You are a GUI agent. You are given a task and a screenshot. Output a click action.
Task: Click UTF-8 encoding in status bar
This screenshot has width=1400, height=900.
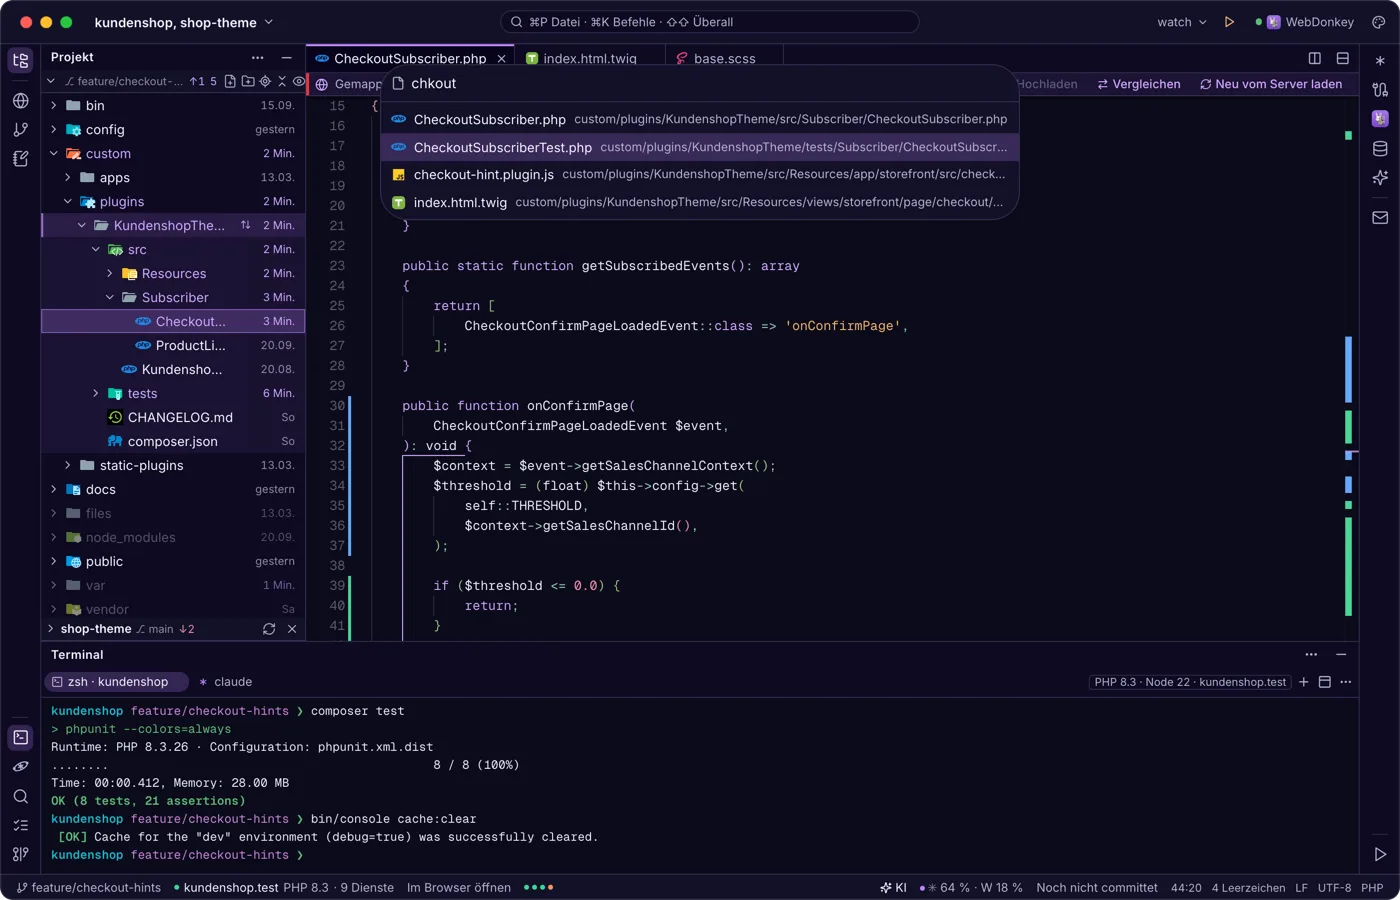click(x=1334, y=888)
